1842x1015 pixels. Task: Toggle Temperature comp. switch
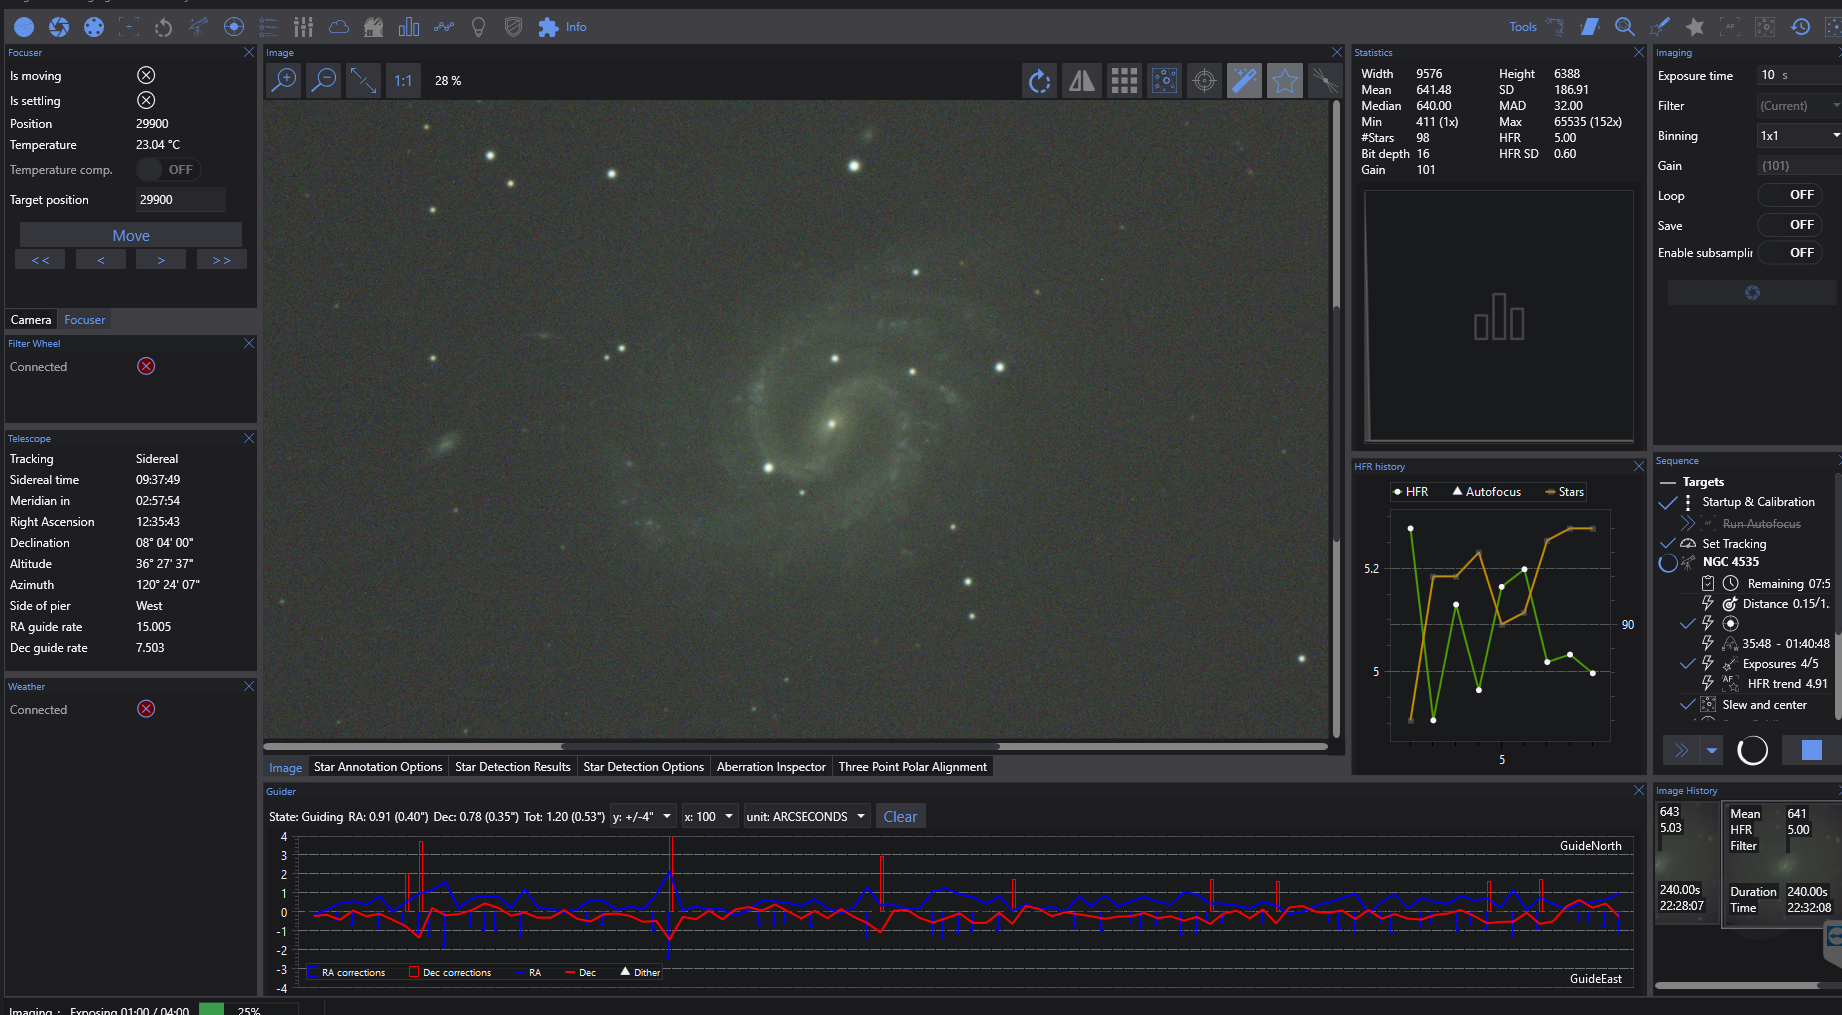pos(168,170)
